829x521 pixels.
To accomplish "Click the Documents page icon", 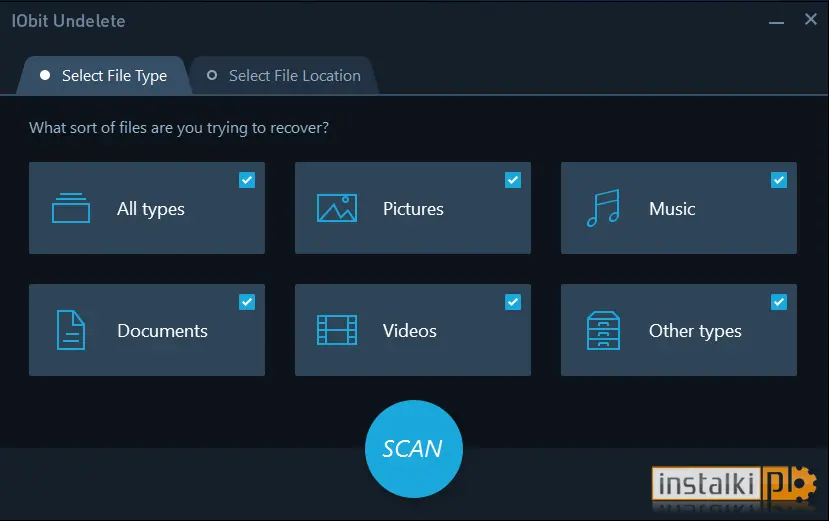I will point(71,330).
